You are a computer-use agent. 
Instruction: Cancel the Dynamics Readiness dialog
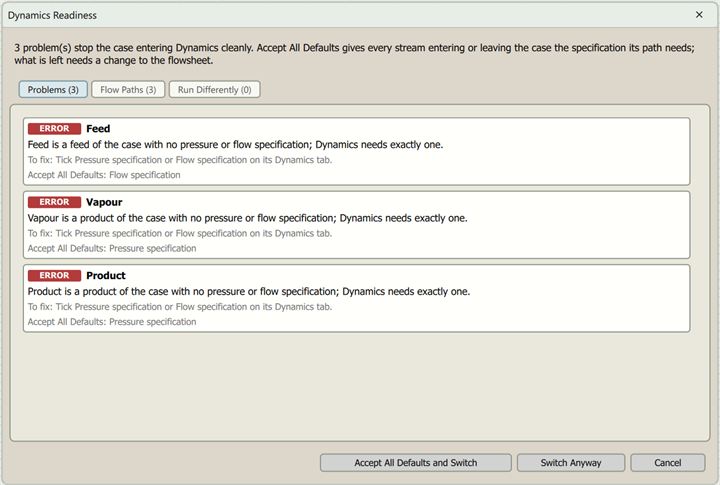(668, 462)
